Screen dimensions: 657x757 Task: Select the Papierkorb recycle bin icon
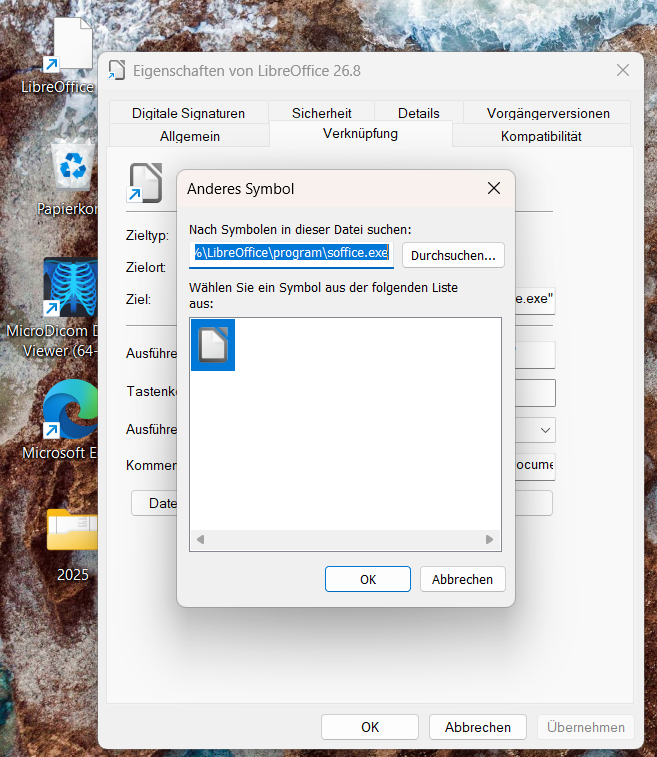coord(72,165)
